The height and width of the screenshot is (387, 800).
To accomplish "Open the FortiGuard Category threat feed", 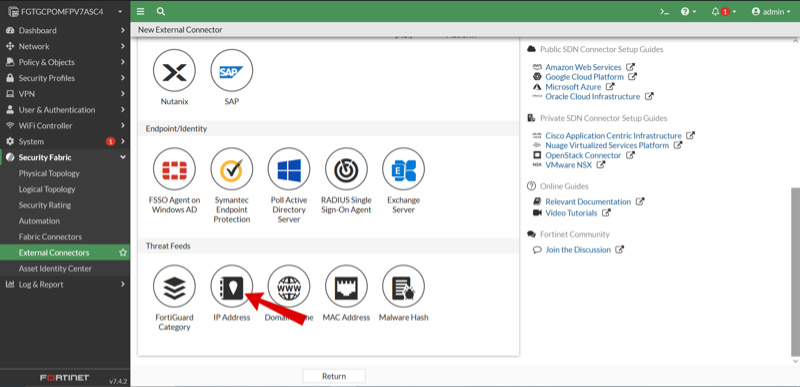I will (174, 286).
